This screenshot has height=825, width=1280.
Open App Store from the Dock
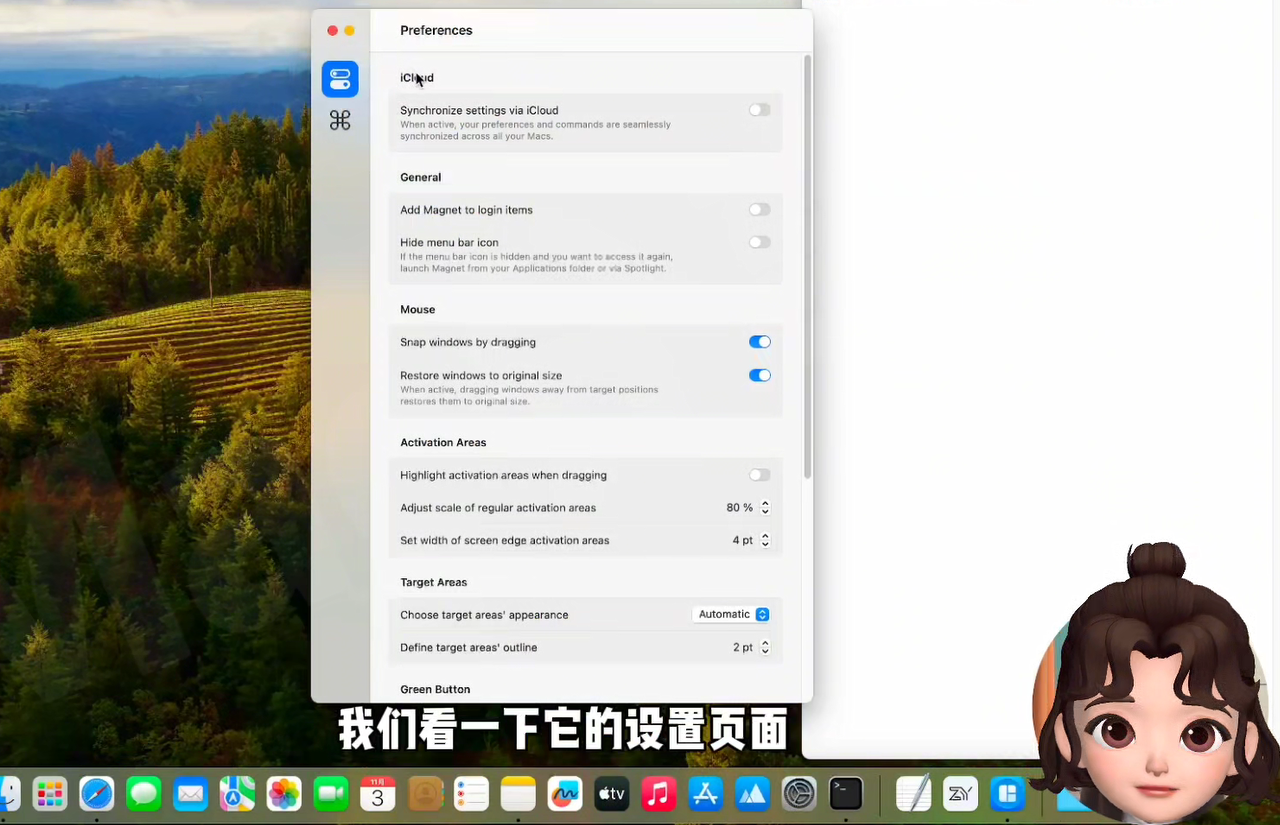705,794
